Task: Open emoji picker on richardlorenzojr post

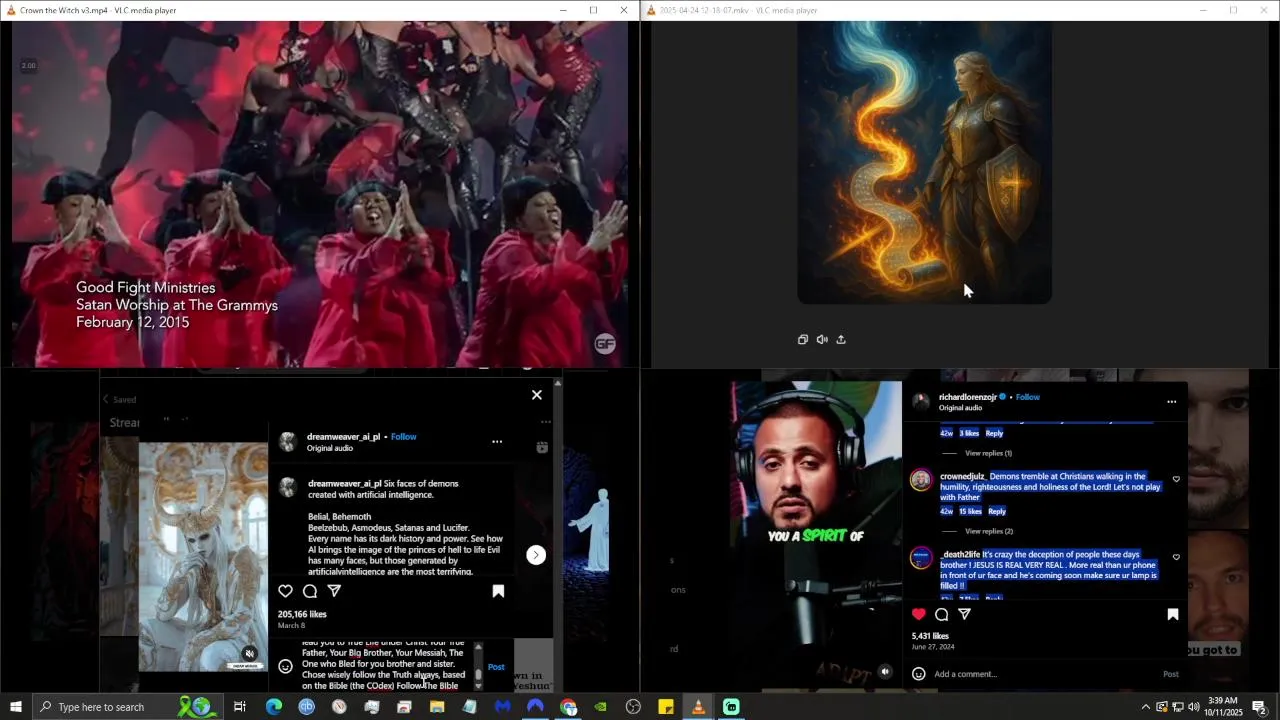Action: coord(918,674)
